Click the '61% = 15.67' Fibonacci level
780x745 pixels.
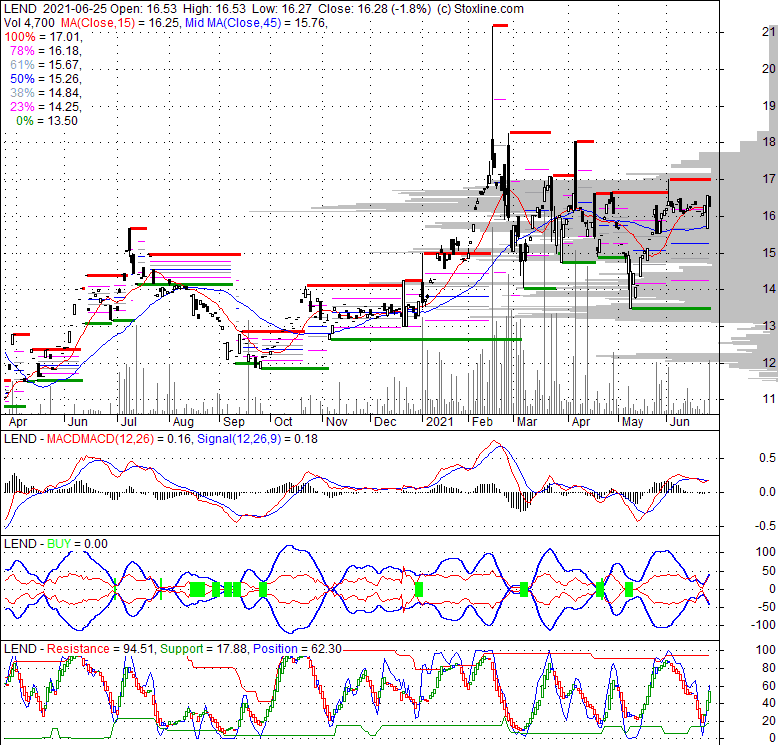(45, 65)
